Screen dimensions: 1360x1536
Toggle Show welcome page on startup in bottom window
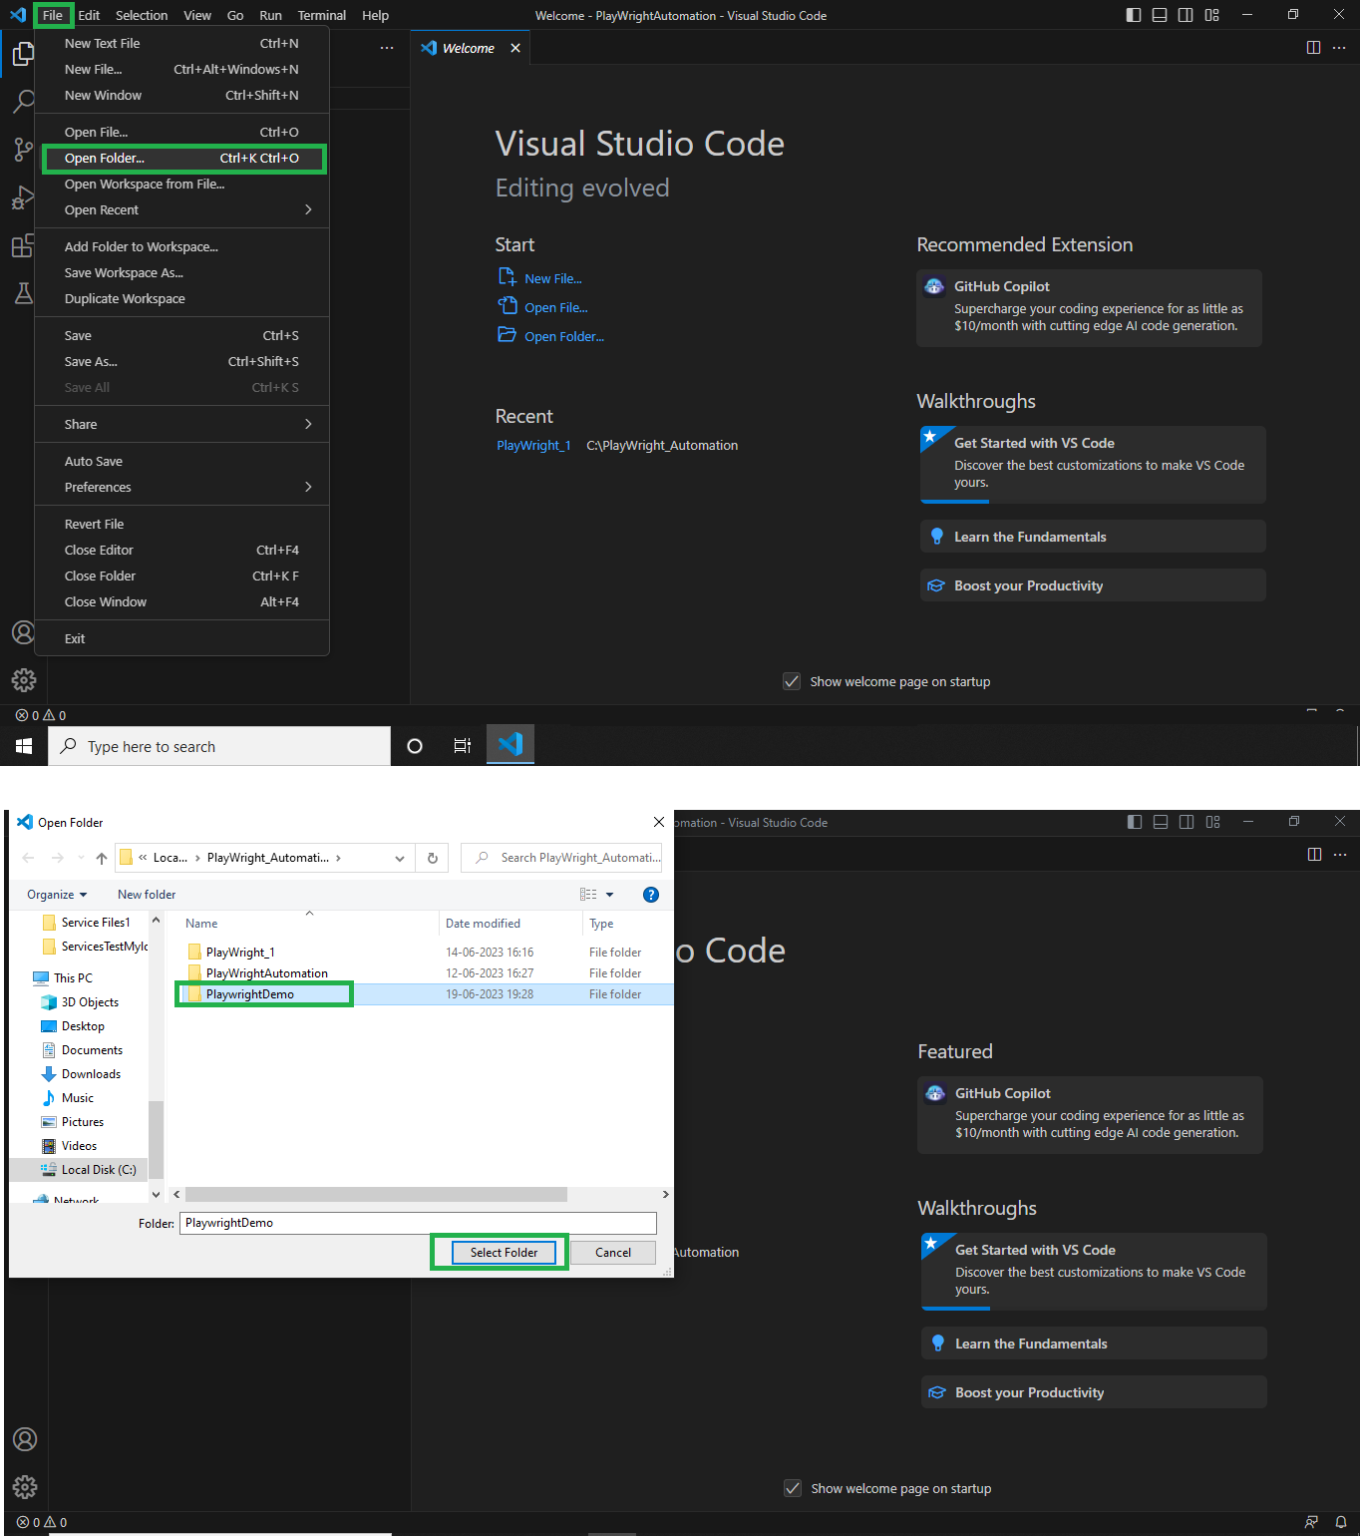pos(793,1489)
